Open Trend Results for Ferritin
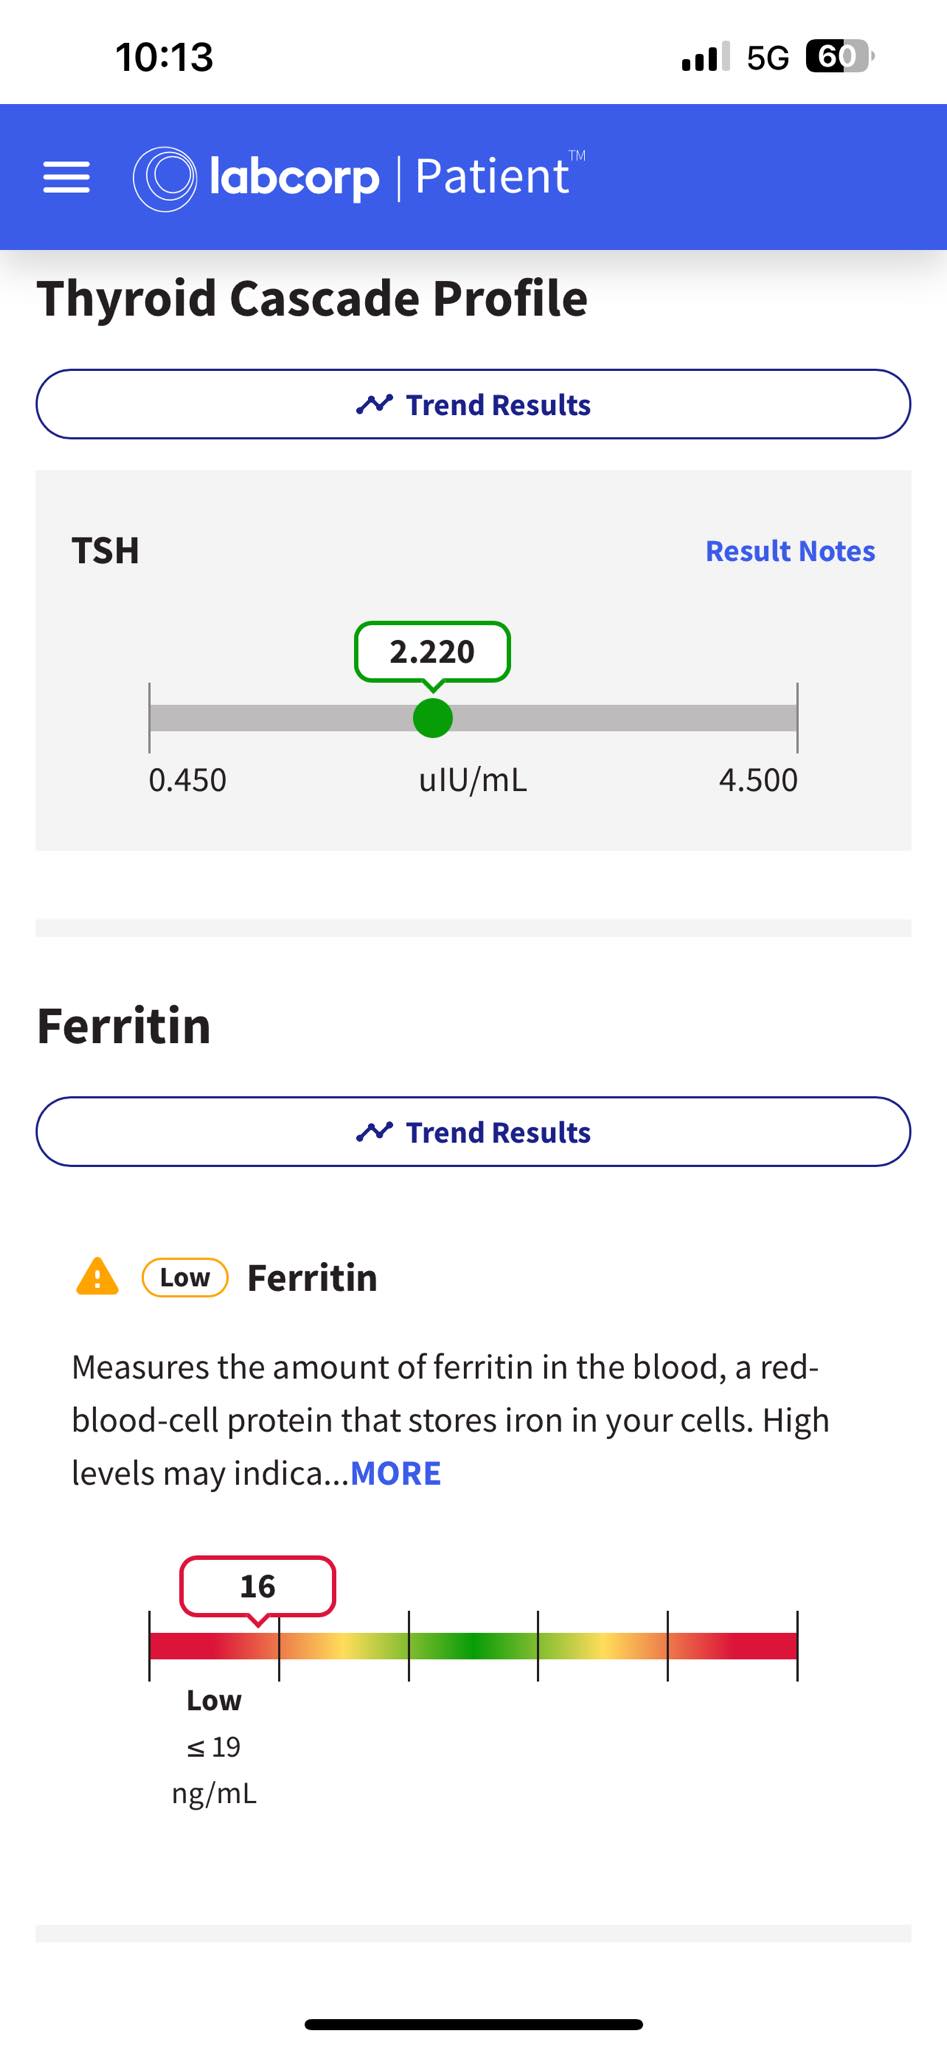Screen dimensions: 947x2048 (x=473, y=1131)
